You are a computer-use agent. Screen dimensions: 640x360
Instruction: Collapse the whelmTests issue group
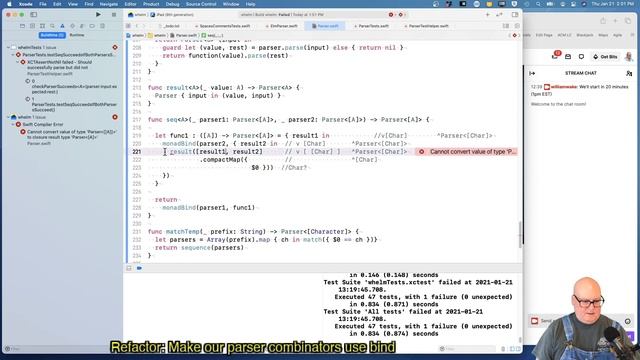pyautogui.click(x=8, y=47)
